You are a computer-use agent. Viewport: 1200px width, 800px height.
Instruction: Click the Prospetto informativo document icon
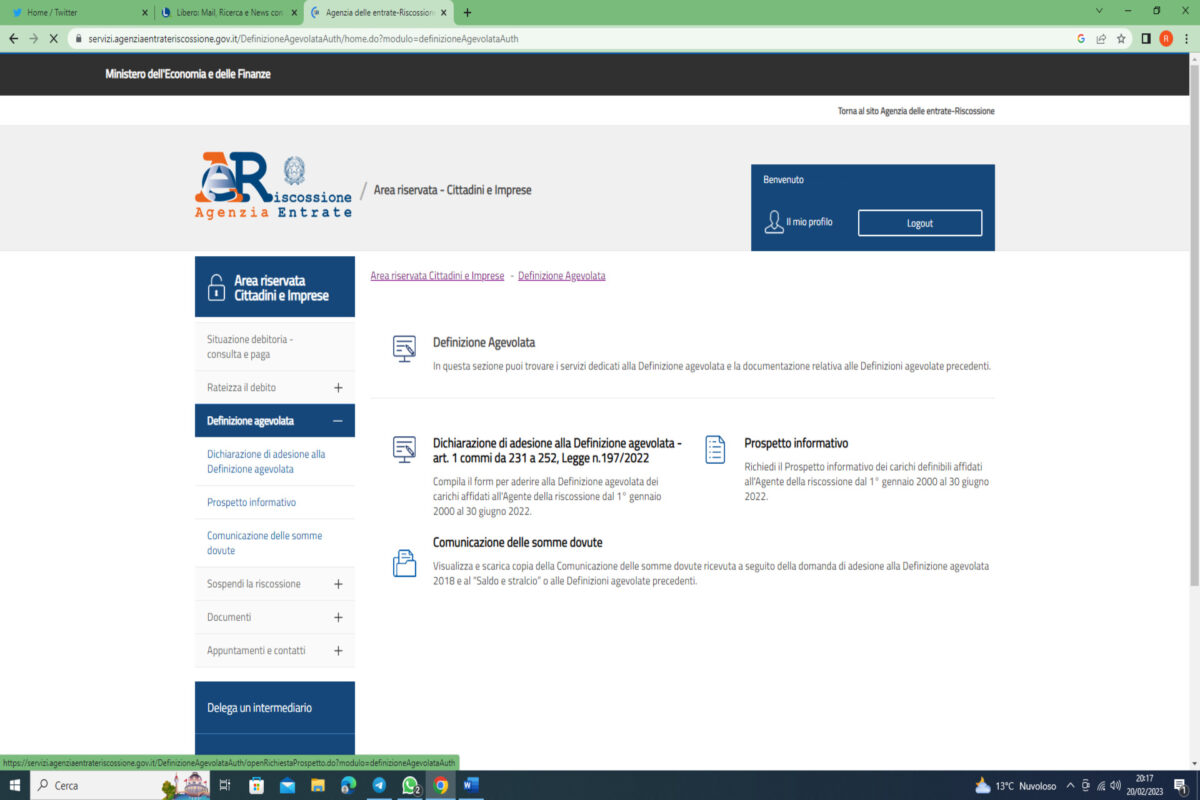click(x=715, y=450)
